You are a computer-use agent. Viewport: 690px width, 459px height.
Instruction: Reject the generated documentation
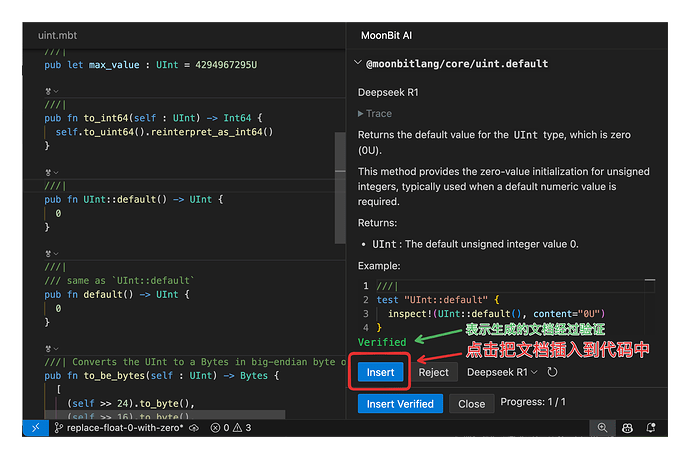(433, 372)
